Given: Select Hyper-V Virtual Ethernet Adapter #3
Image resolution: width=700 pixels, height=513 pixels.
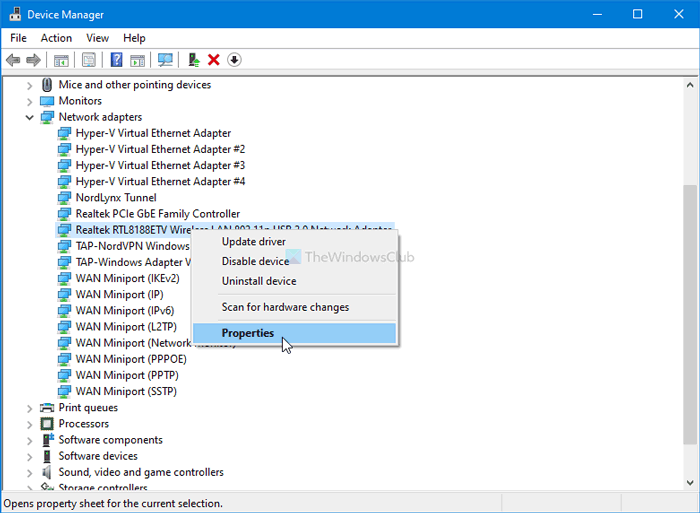Looking at the screenshot, I should coord(160,165).
